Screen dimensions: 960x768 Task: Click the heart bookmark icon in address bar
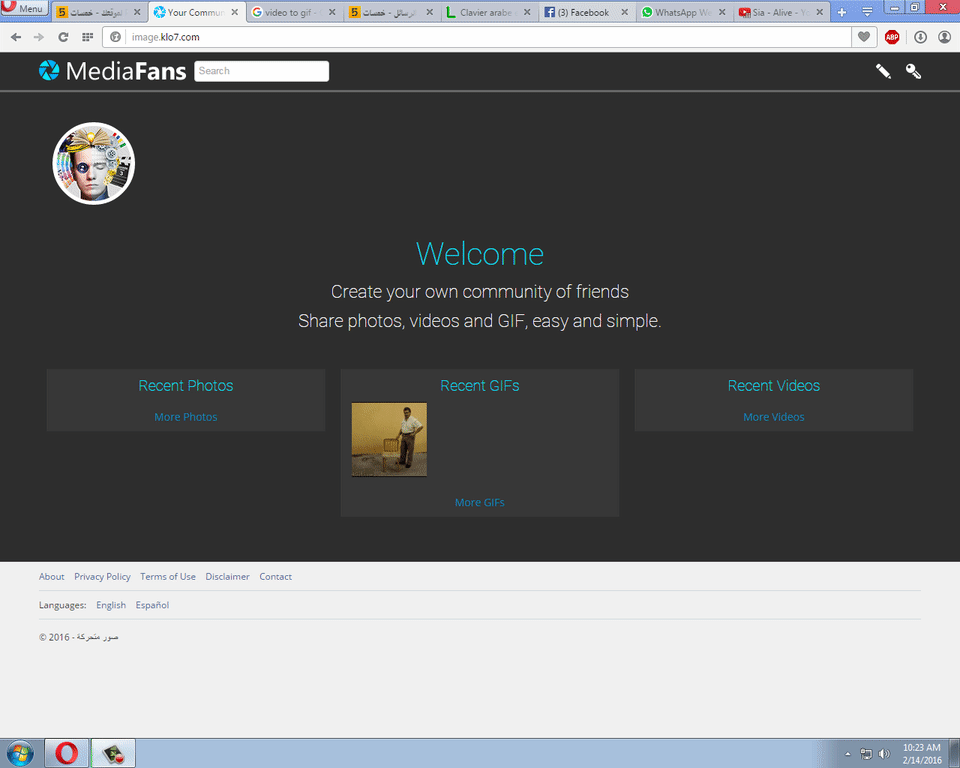click(864, 37)
